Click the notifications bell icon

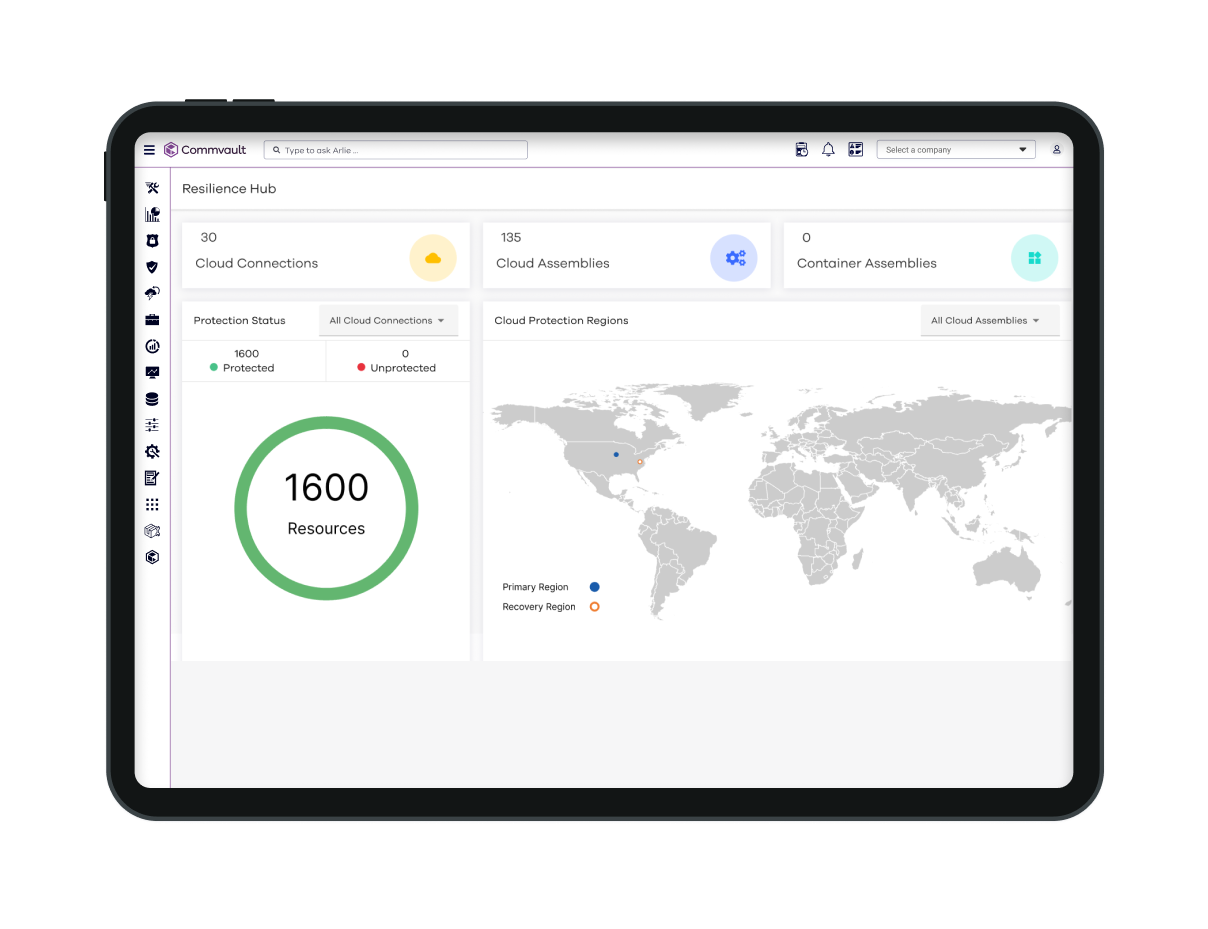pos(828,150)
